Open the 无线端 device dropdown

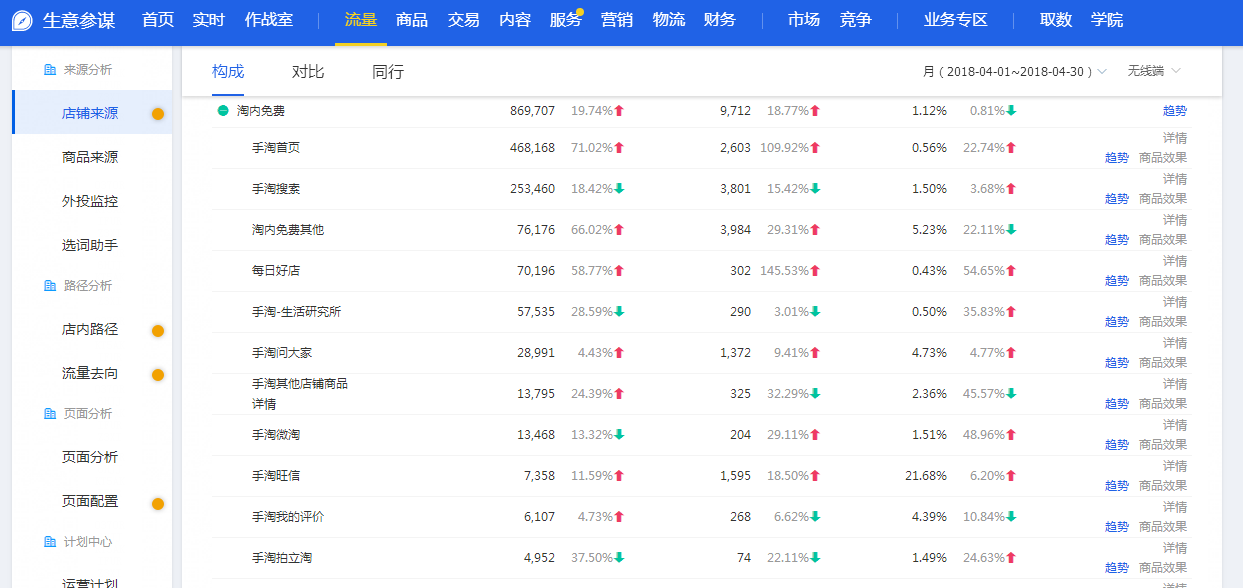click(1153, 72)
